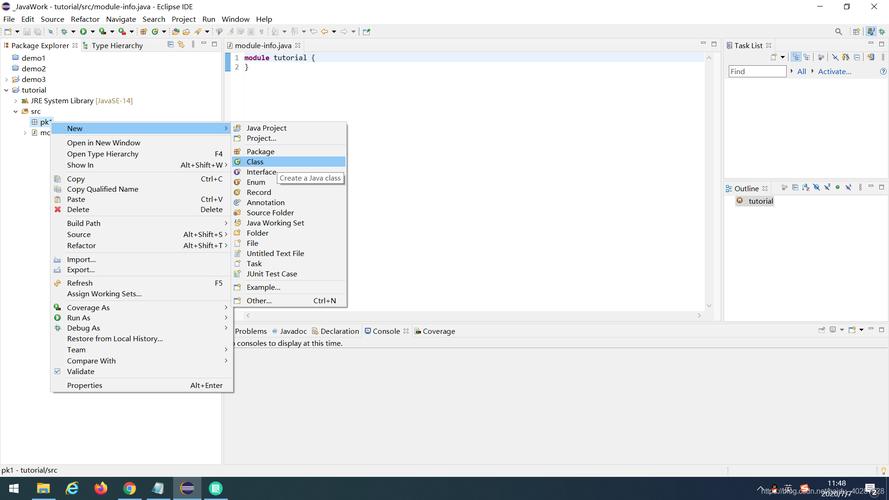Select Package in the New submenu
Image resolution: width=889 pixels, height=500 pixels.
coord(289,151)
